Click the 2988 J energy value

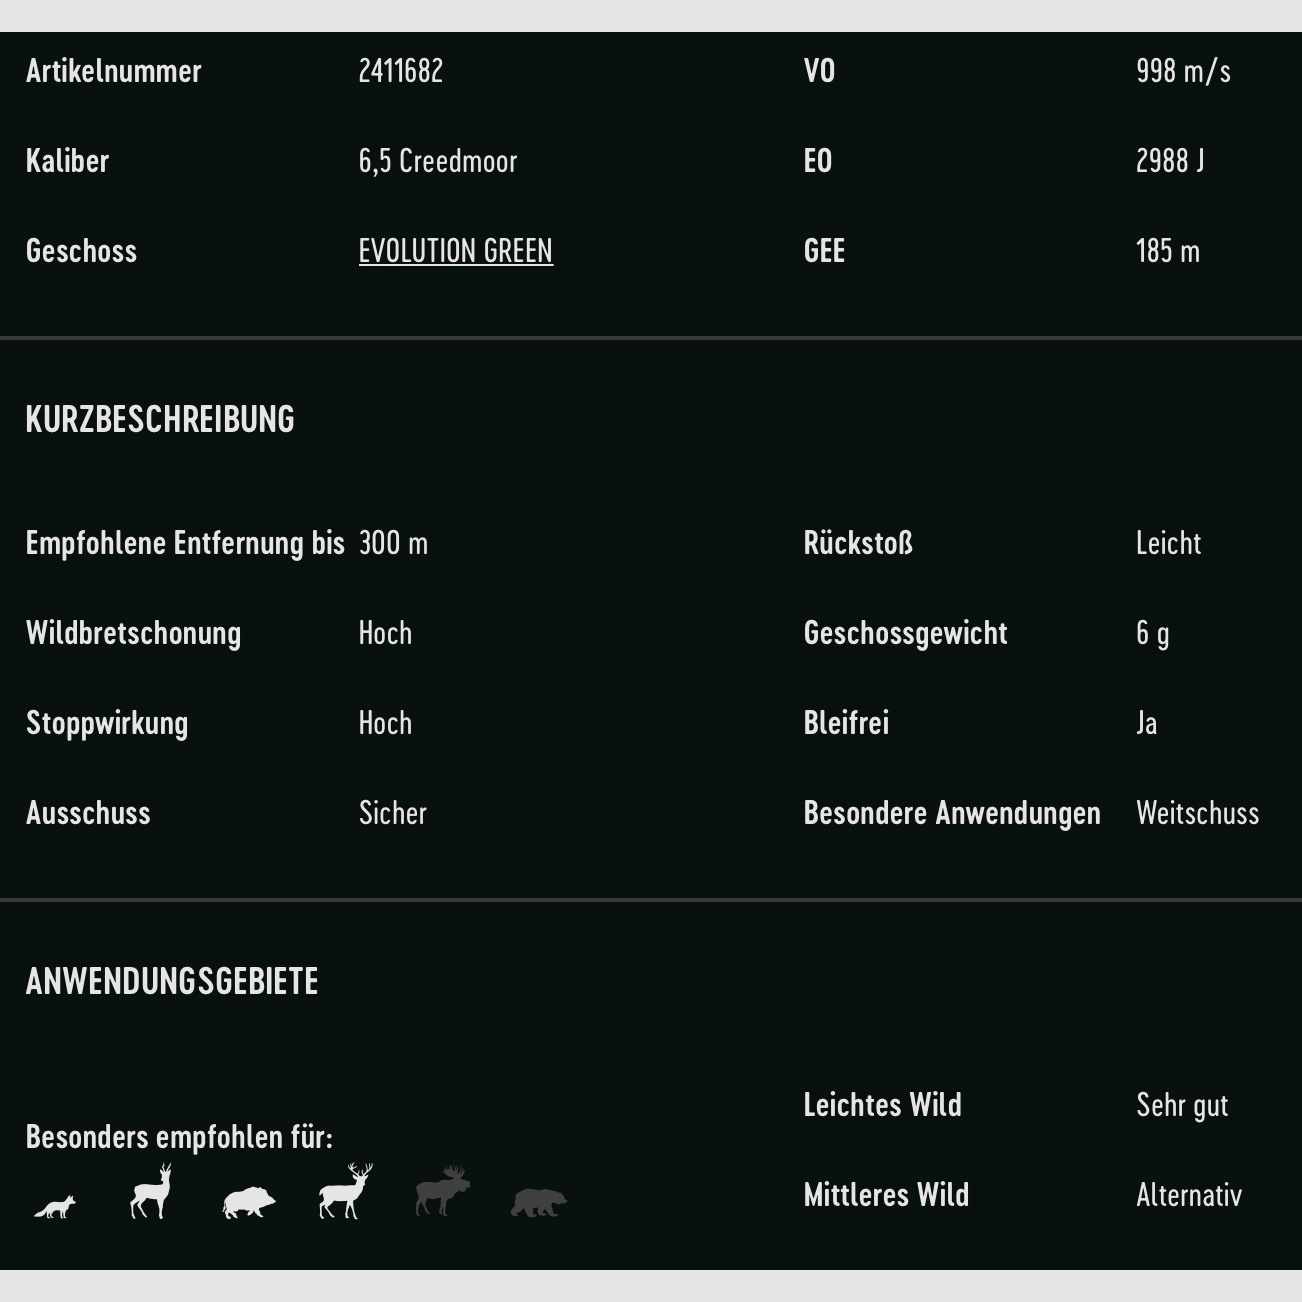click(1169, 161)
